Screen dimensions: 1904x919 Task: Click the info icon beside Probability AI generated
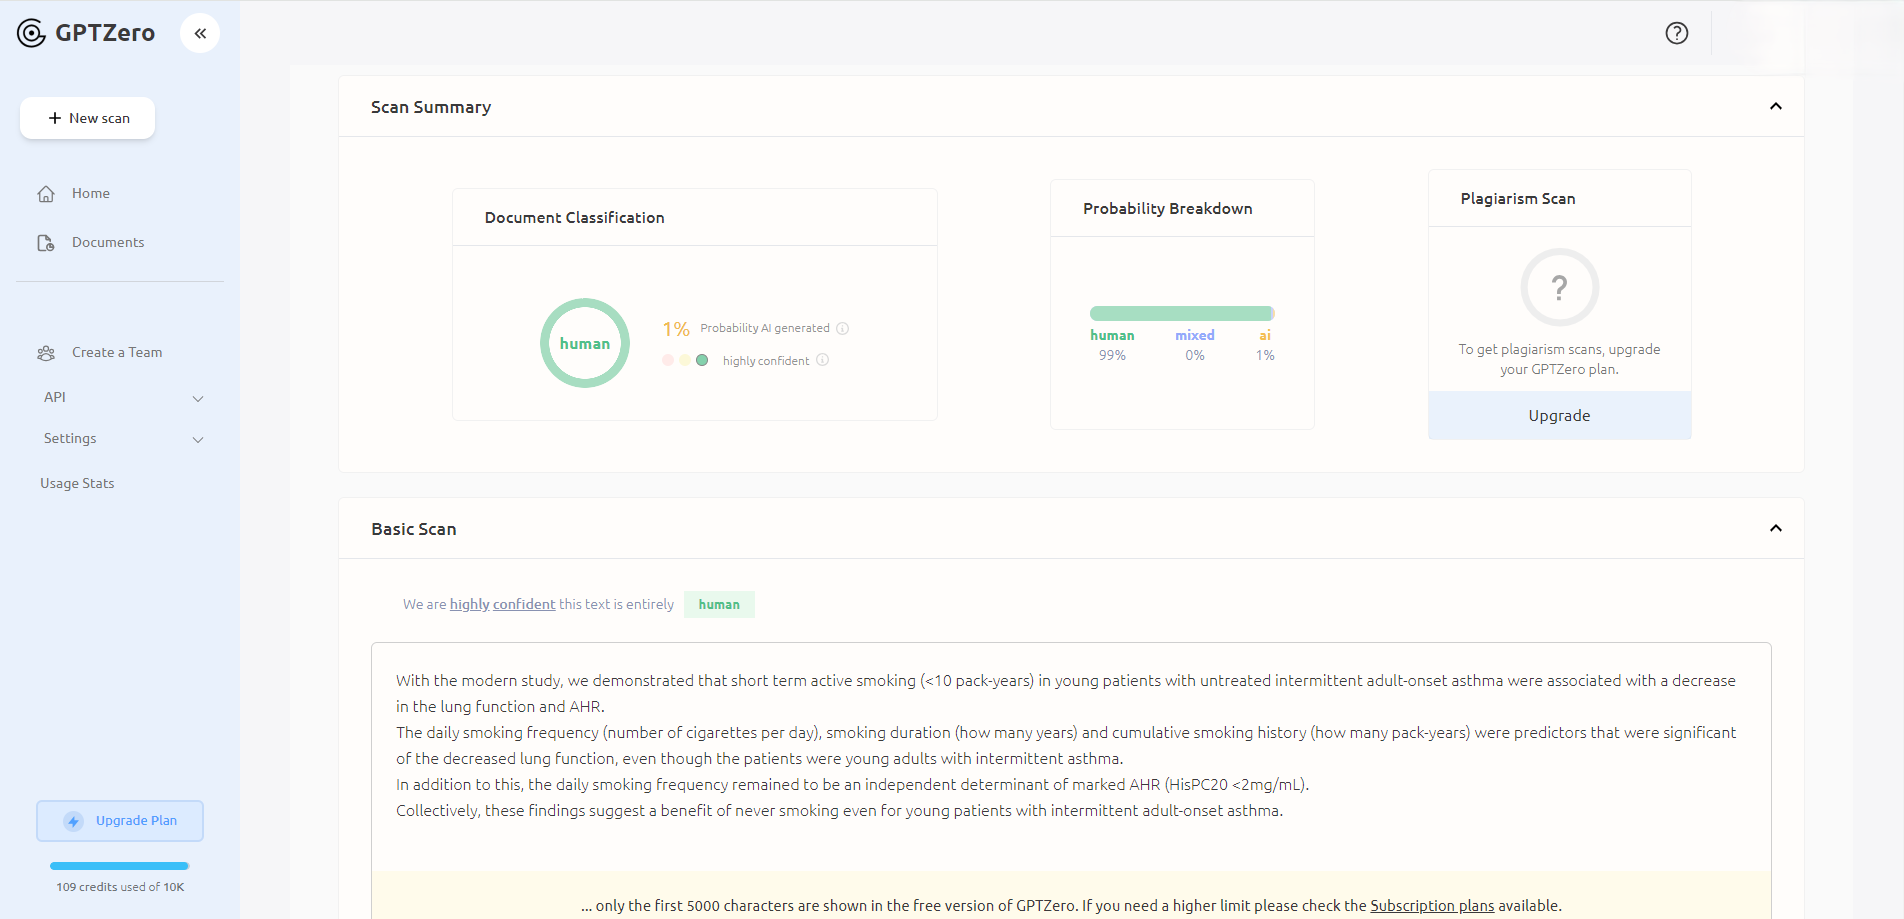(843, 328)
